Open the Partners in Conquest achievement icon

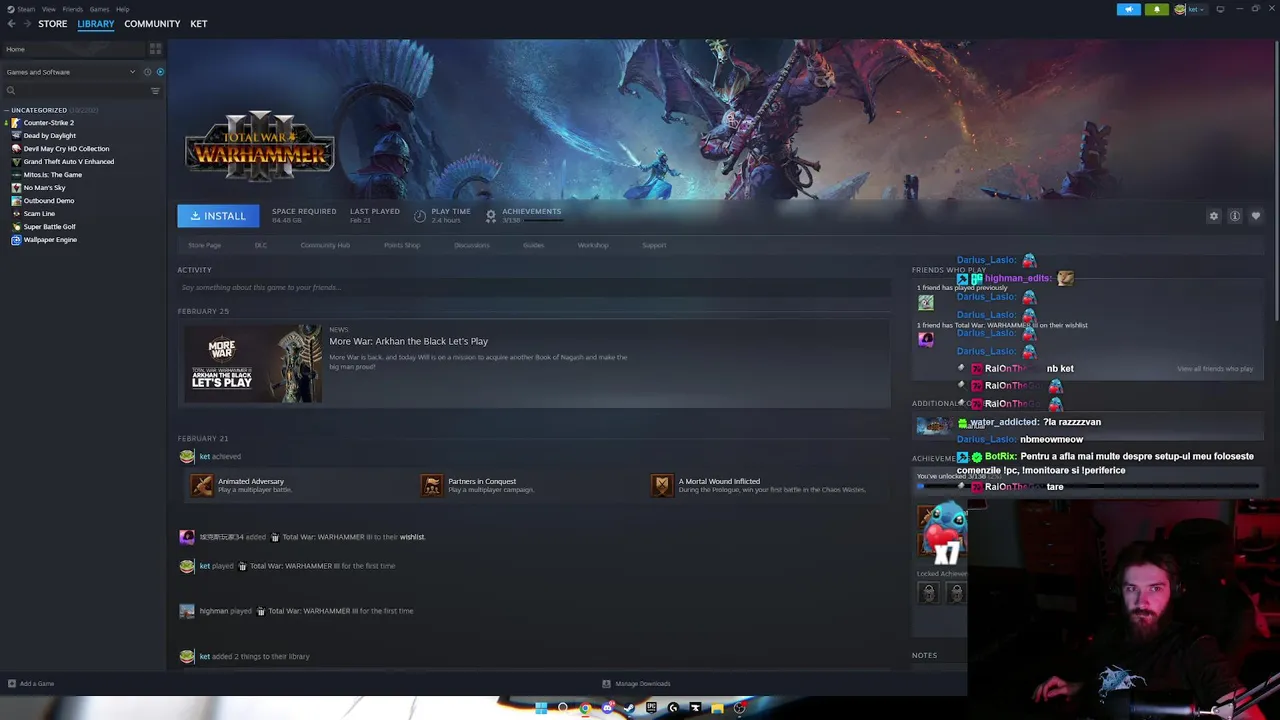tap(432, 485)
